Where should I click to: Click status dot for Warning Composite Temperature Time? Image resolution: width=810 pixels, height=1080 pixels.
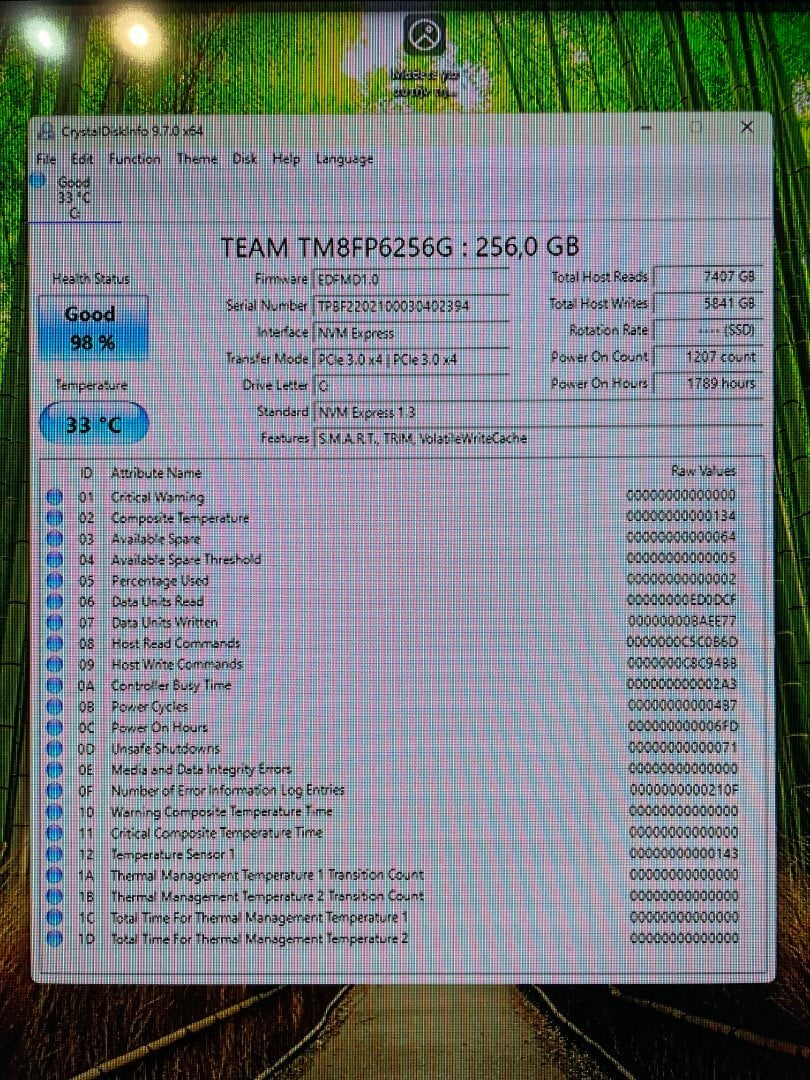coord(54,812)
